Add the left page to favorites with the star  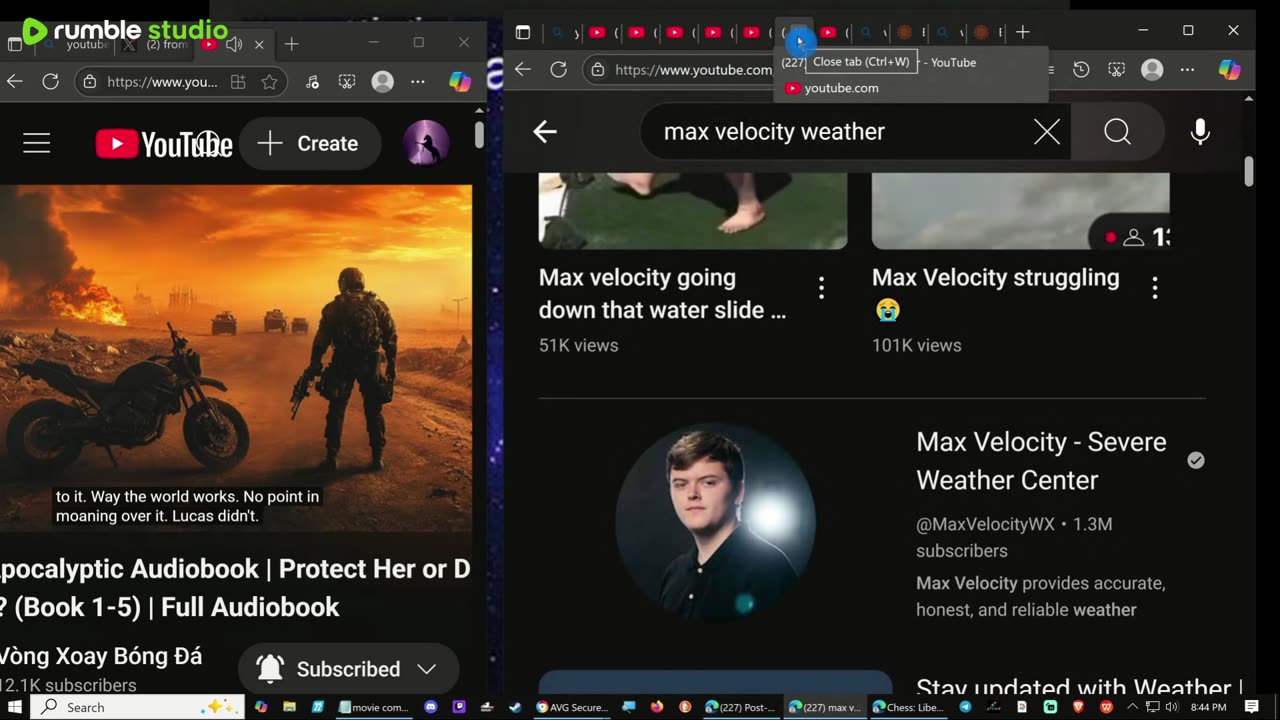[269, 82]
